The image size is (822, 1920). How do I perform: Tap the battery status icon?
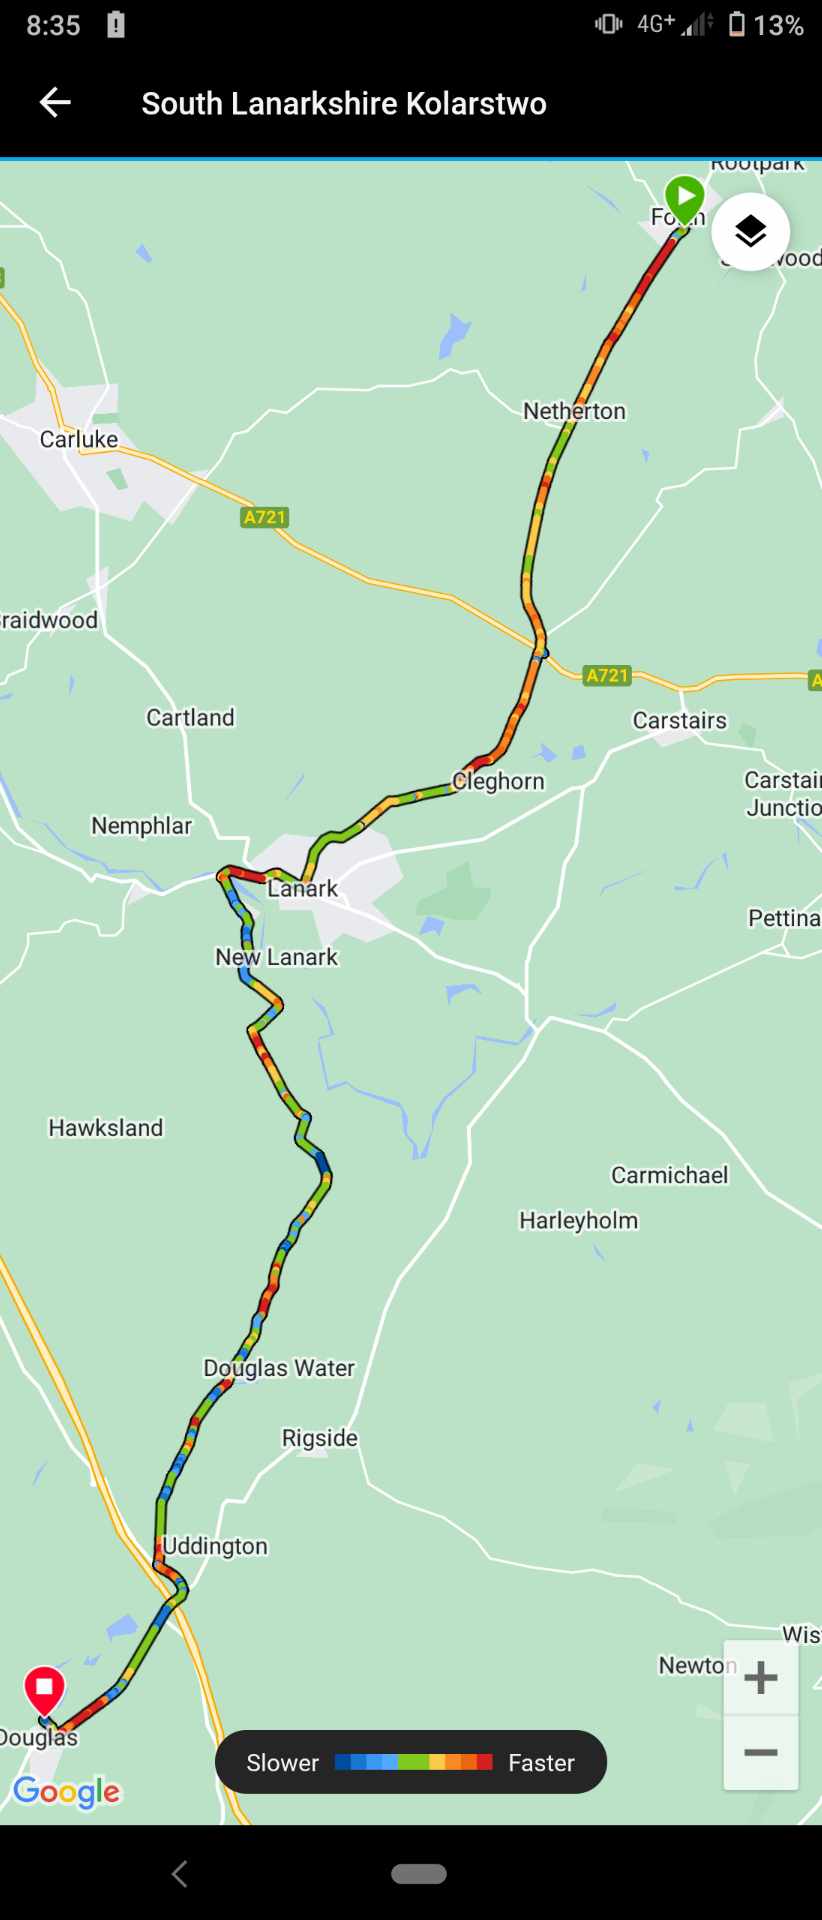click(x=737, y=24)
